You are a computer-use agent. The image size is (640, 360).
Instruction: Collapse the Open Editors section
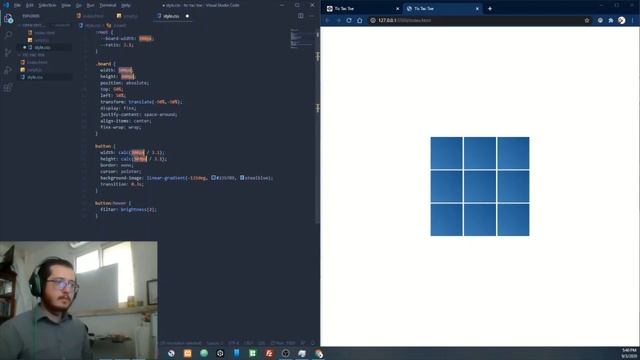[x=45, y=25]
